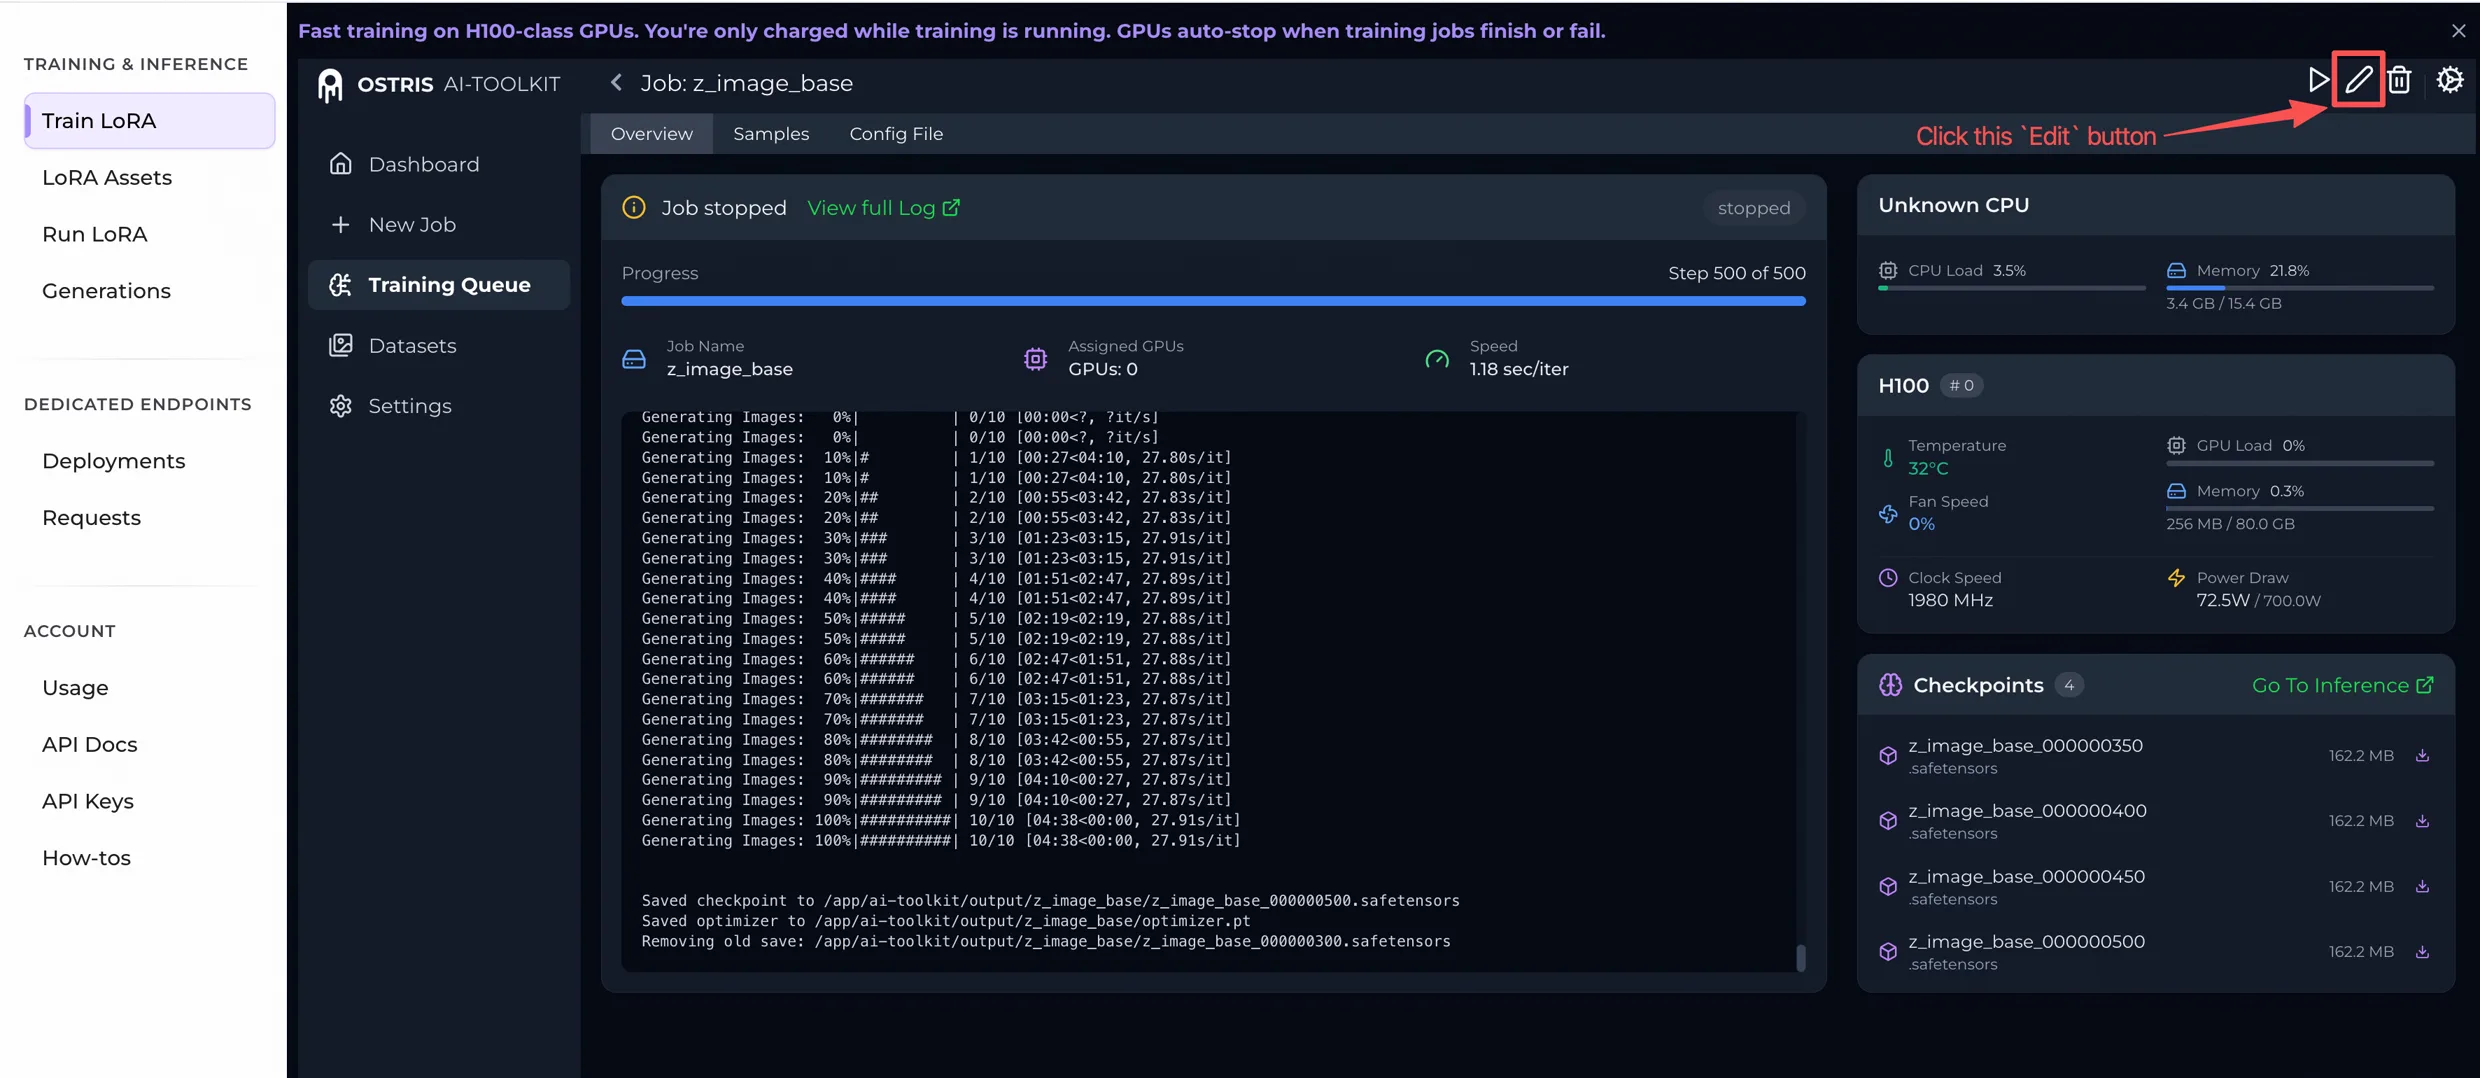Switch to the Samples tab
This screenshot has width=2480, height=1078.
tap(770, 134)
